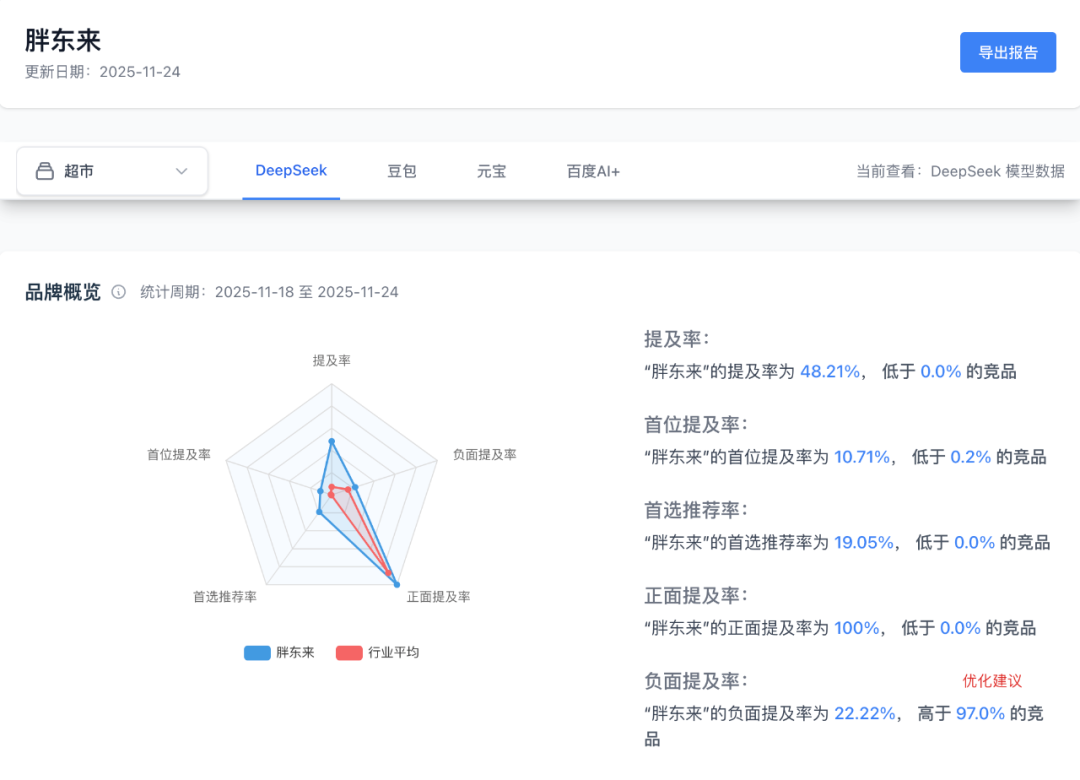This screenshot has width=1080, height=780.
Task: Click the 19.05% recommendation rate value
Action: click(x=864, y=542)
